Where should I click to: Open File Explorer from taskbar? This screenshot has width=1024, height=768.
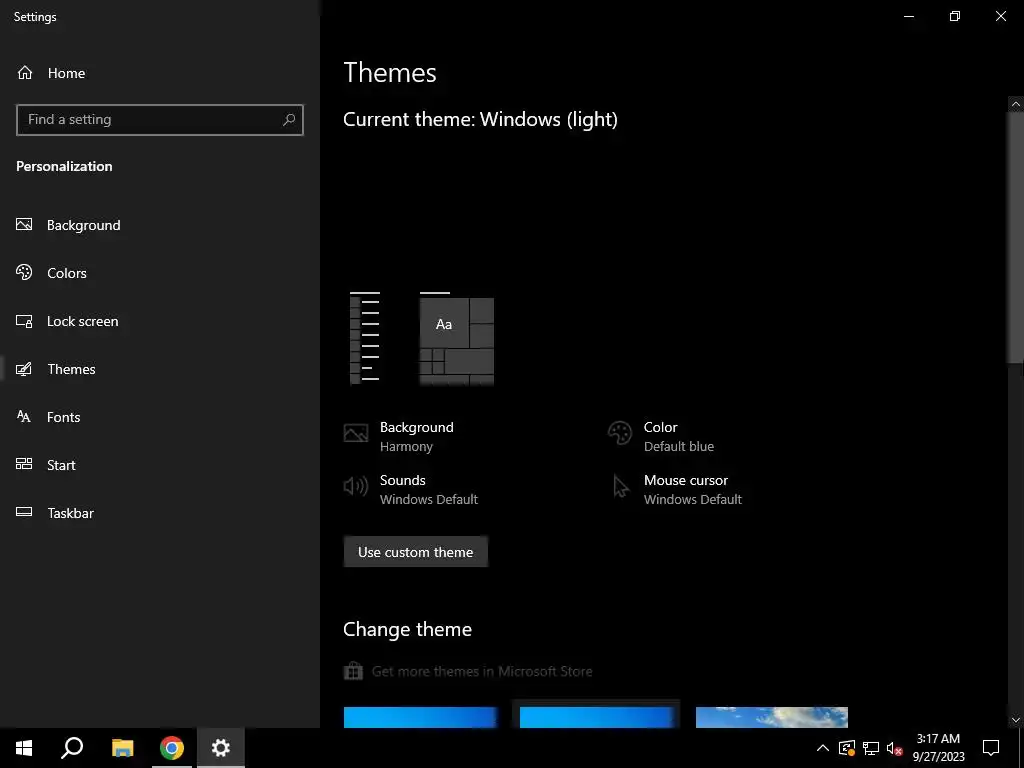122,748
